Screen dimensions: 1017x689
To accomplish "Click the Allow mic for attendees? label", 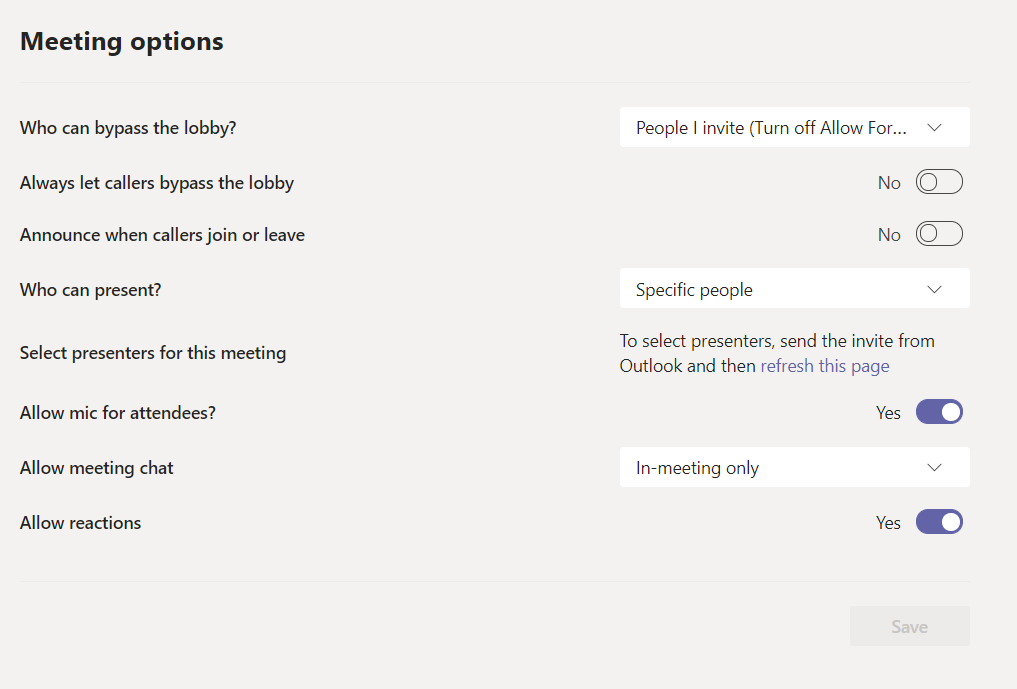I will [x=118, y=413].
